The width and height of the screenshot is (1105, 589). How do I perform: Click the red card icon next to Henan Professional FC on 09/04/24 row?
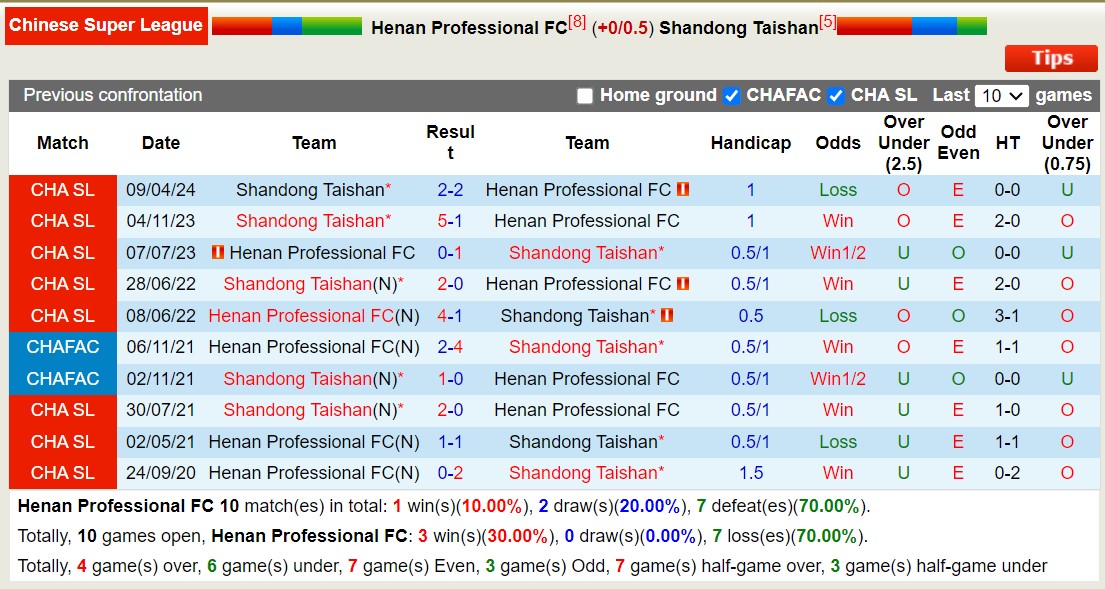(682, 189)
